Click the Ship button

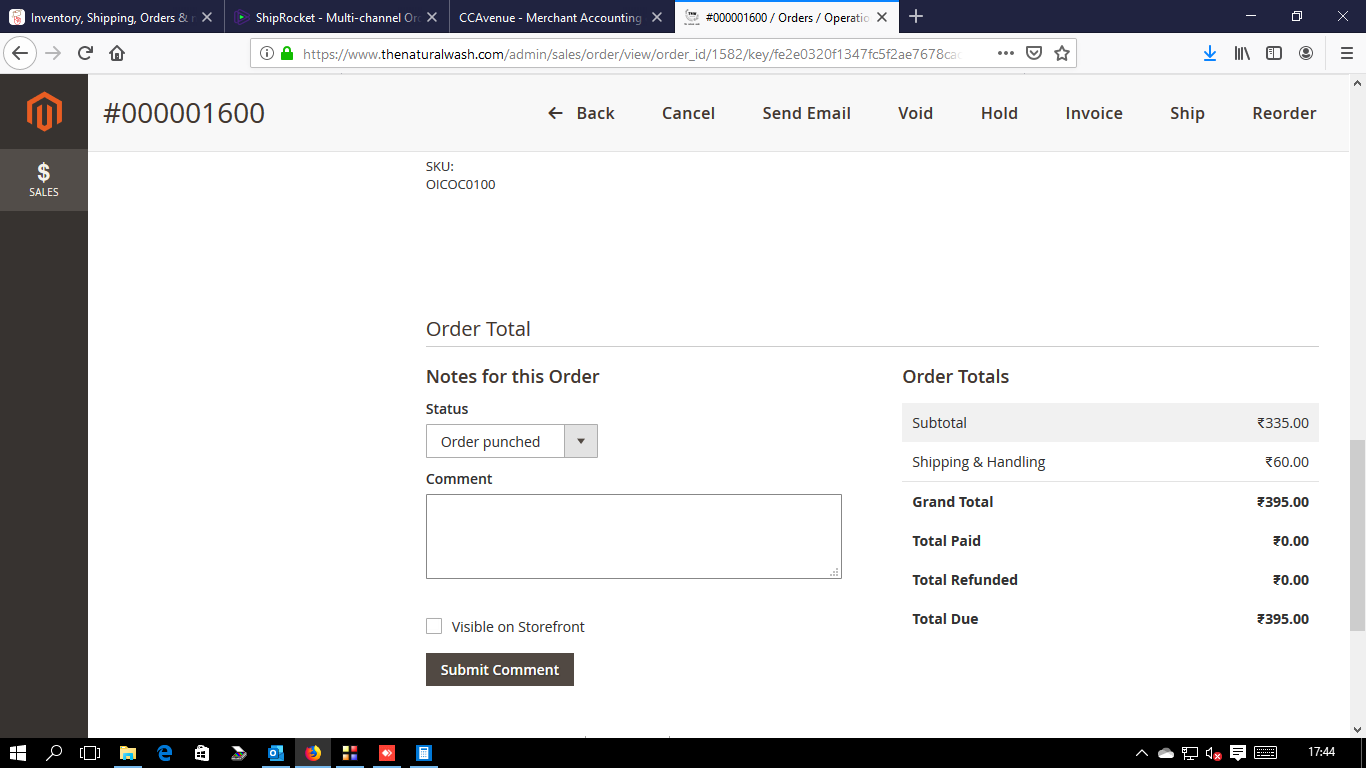[x=1187, y=113]
